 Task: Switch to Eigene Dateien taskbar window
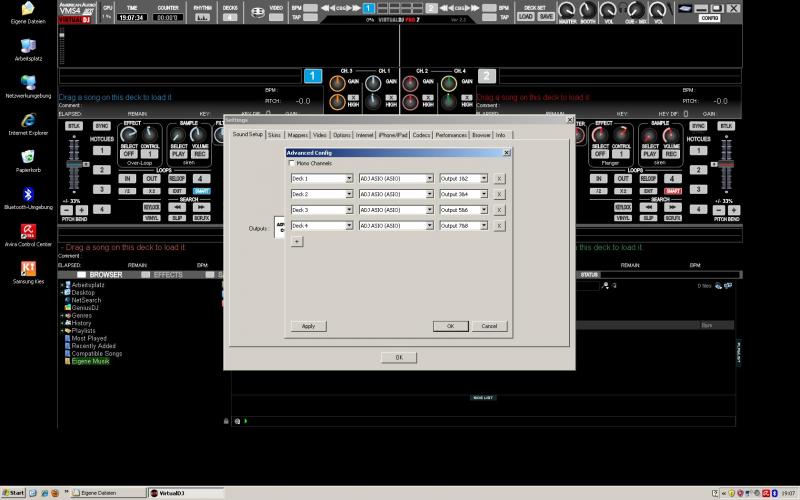coord(108,493)
